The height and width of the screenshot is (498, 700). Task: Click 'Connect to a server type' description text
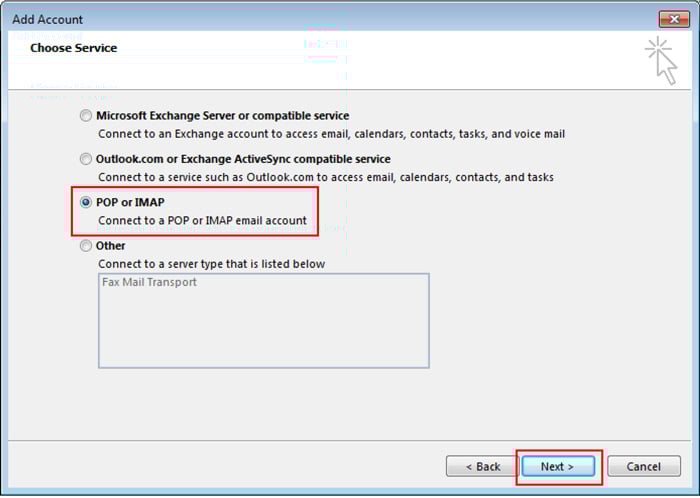click(211, 264)
